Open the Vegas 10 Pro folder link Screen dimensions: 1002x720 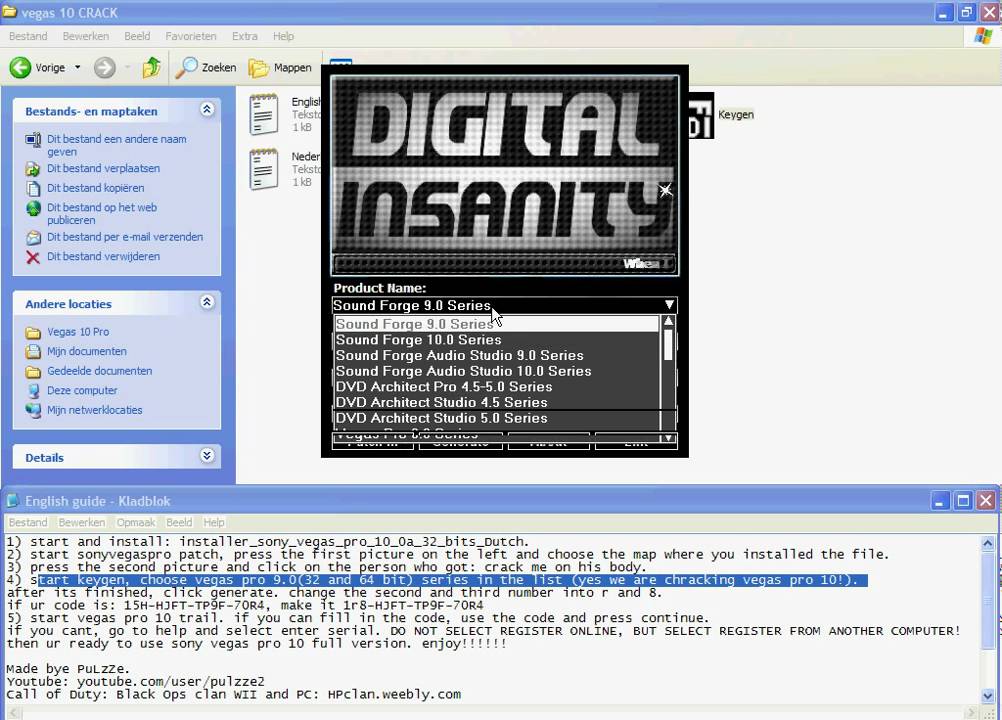pyautogui.click(x=78, y=332)
